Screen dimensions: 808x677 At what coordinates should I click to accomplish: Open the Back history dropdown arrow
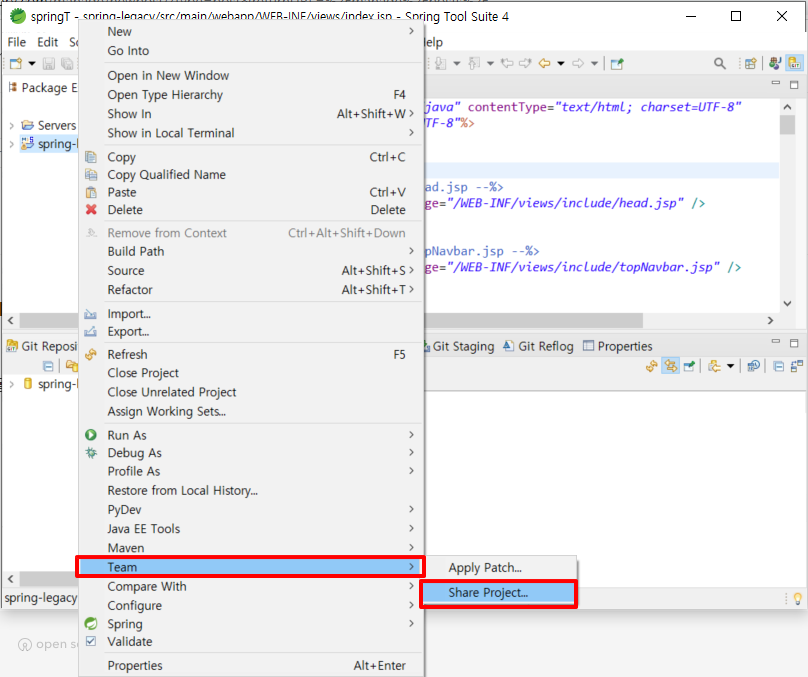[x=561, y=63]
